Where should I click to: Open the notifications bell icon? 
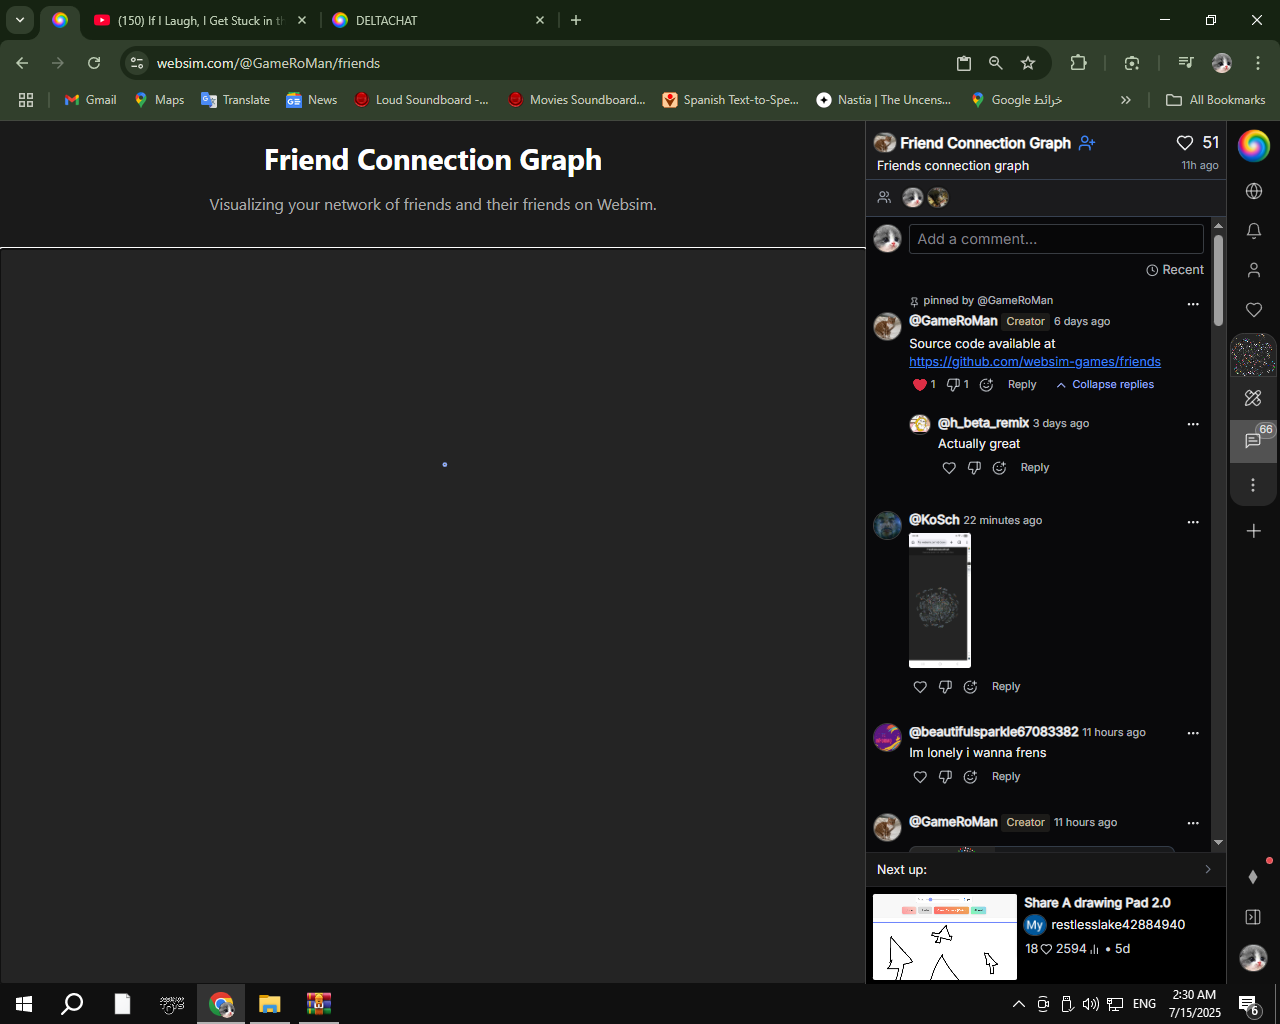(x=1253, y=230)
